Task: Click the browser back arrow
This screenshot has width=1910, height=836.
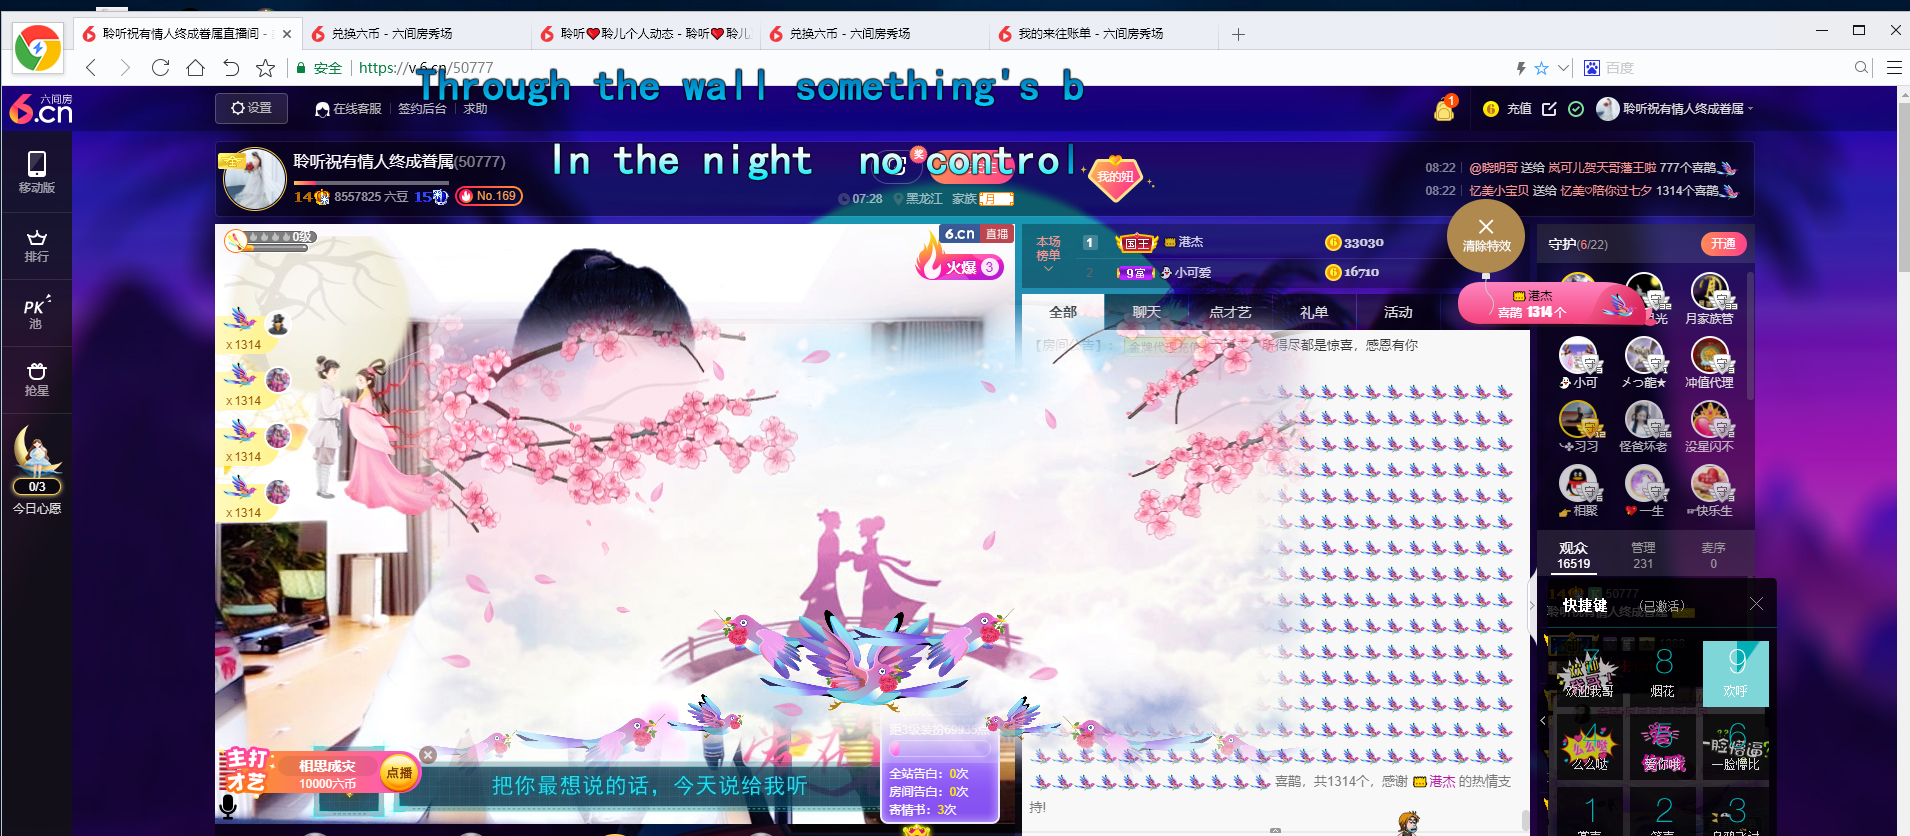Action: pos(91,68)
